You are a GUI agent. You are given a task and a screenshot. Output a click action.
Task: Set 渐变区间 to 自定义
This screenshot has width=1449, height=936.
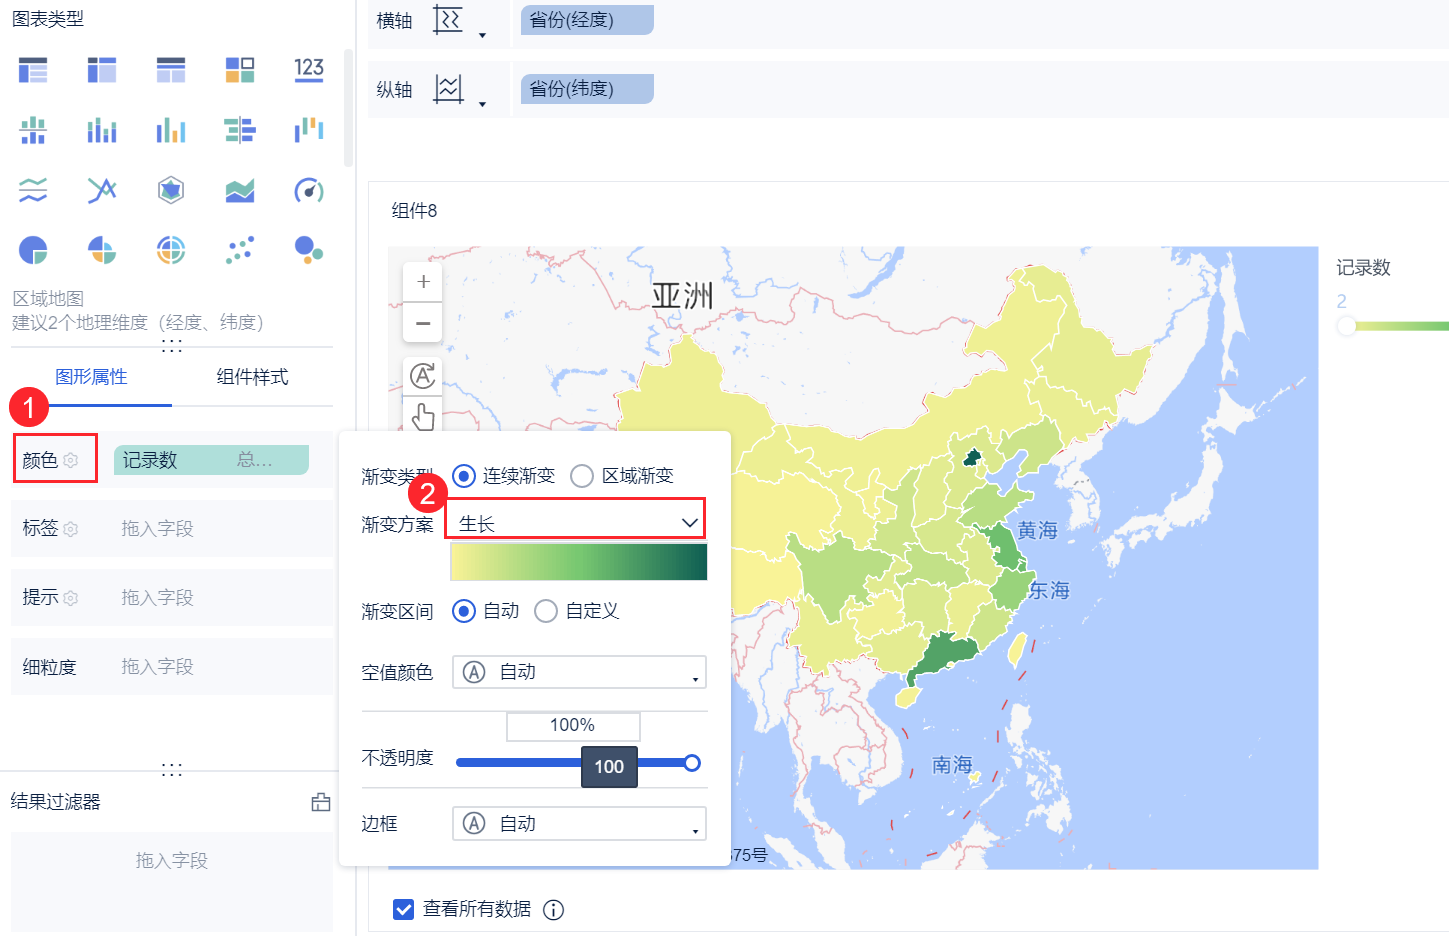[546, 611]
